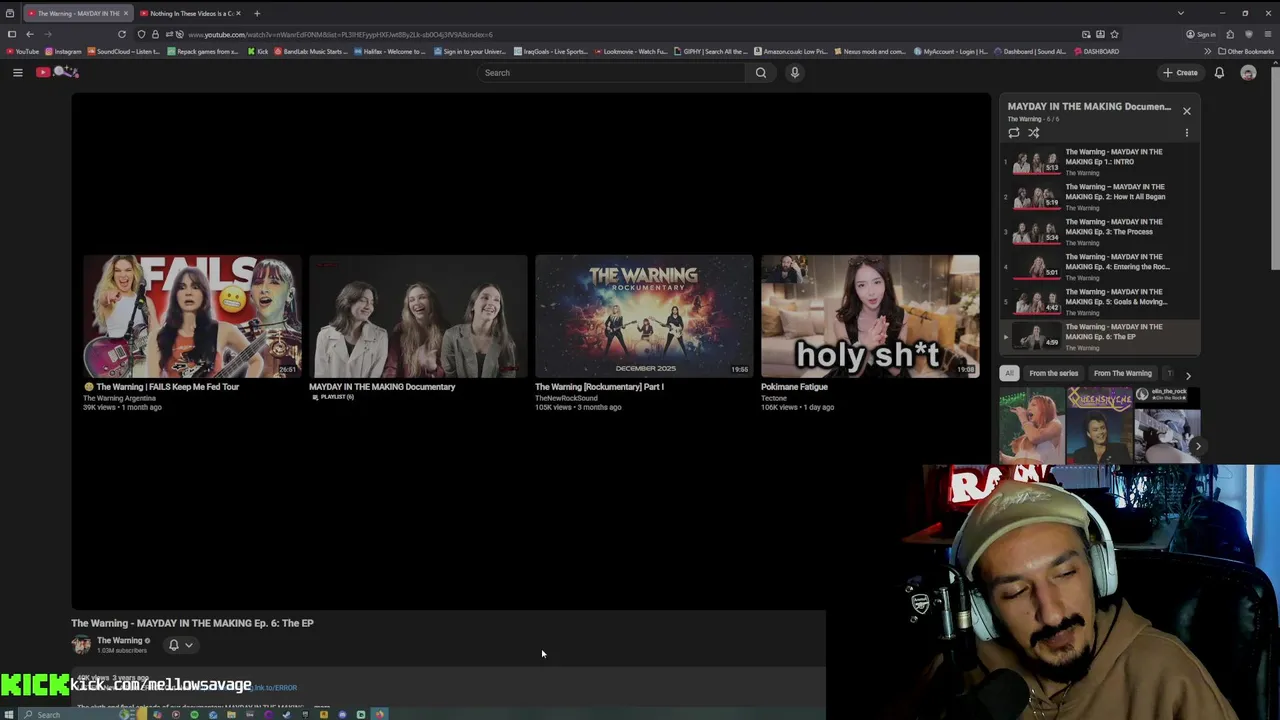Image resolution: width=1280 pixels, height=720 pixels.
Task: Open the red-haired singer short thumbnail
Action: click(x=1032, y=426)
